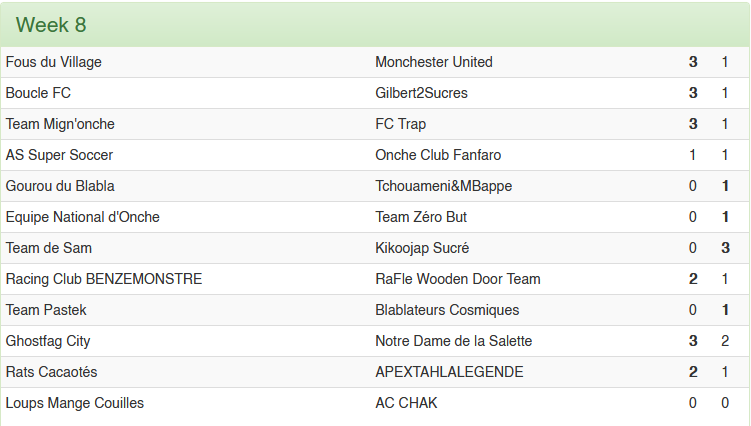This screenshot has height=426, width=751.
Task: Click Kikoojap Sucré team name
Action: 422,248
